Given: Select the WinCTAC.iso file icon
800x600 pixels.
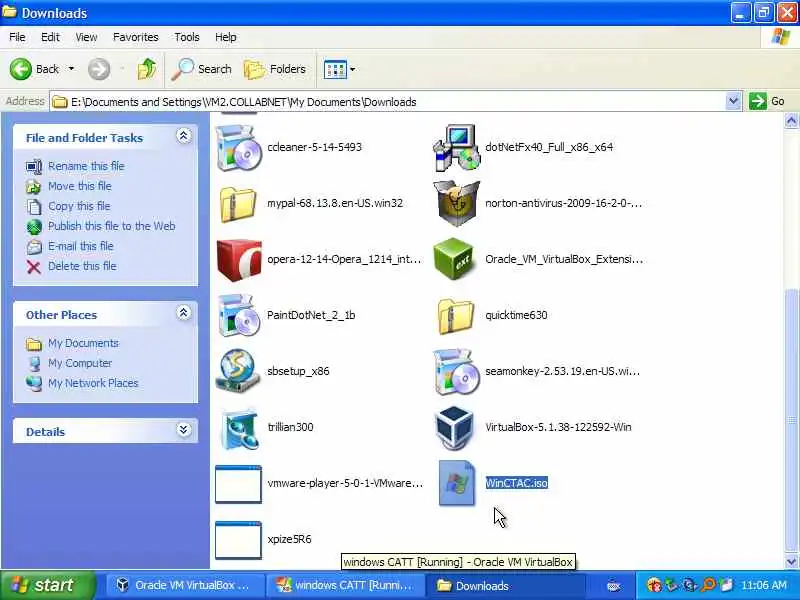Looking at the screenshot, I should [x=456, y=483].
